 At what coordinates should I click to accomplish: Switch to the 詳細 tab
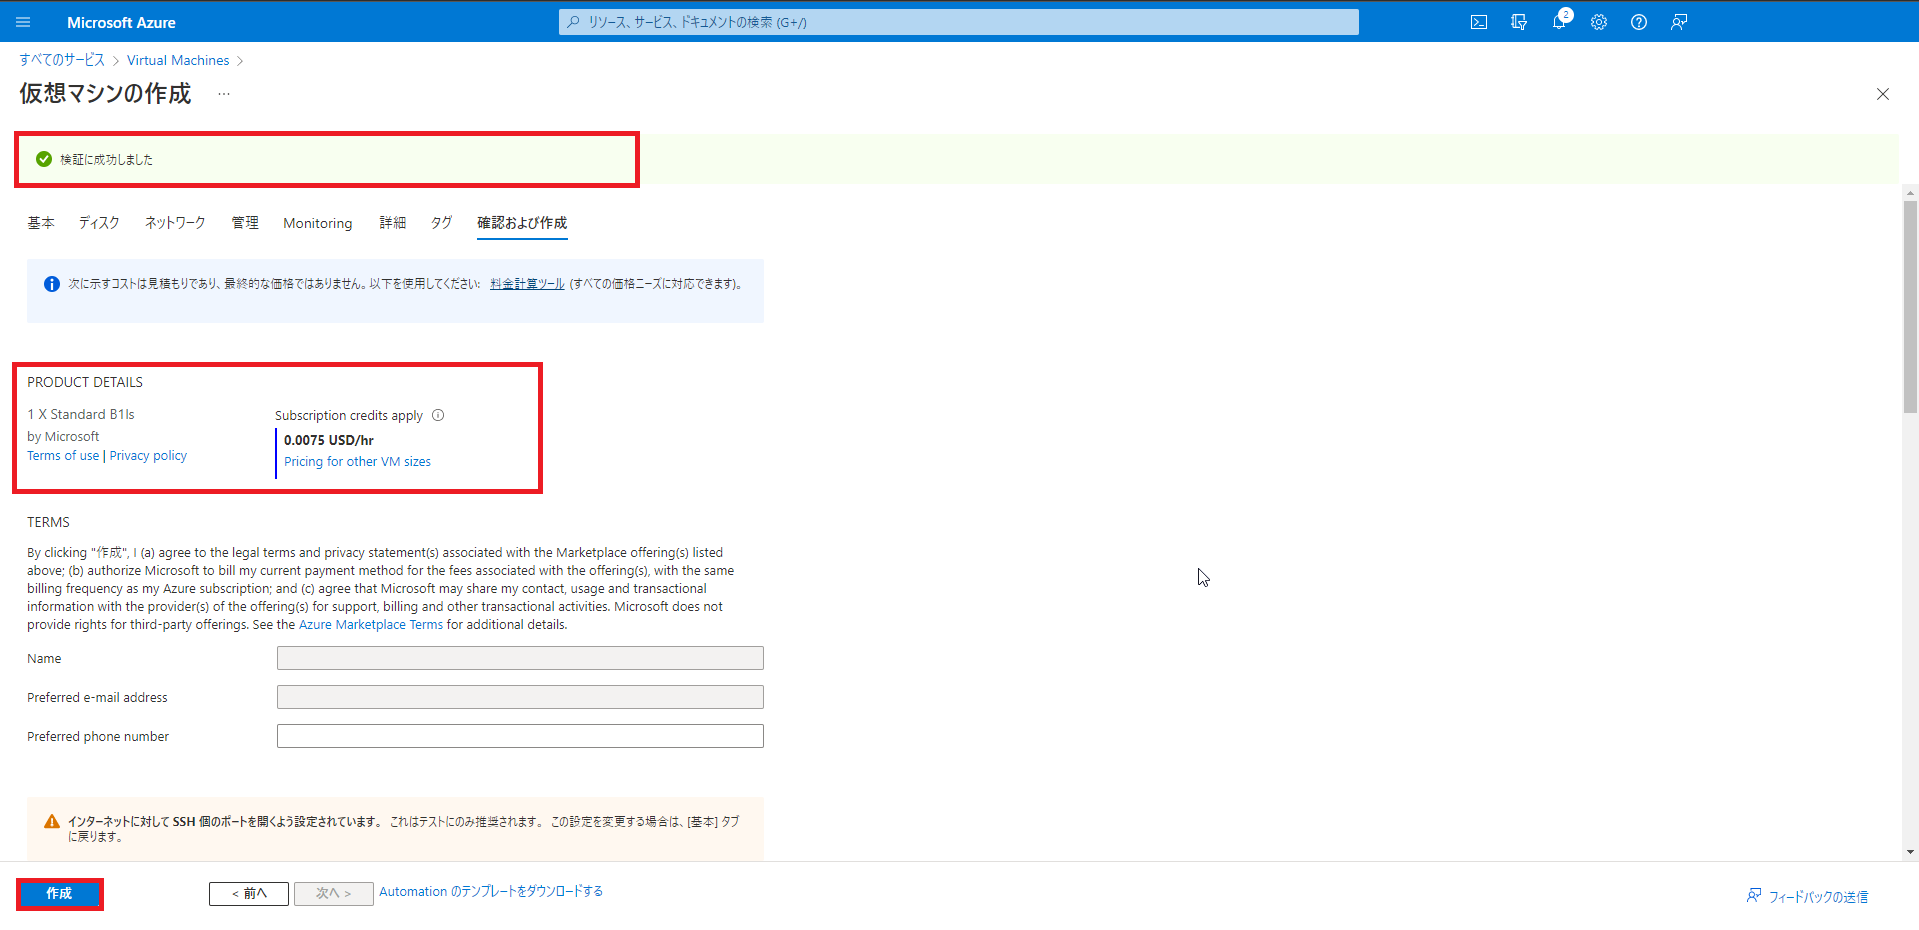click(x=393, y=223)
